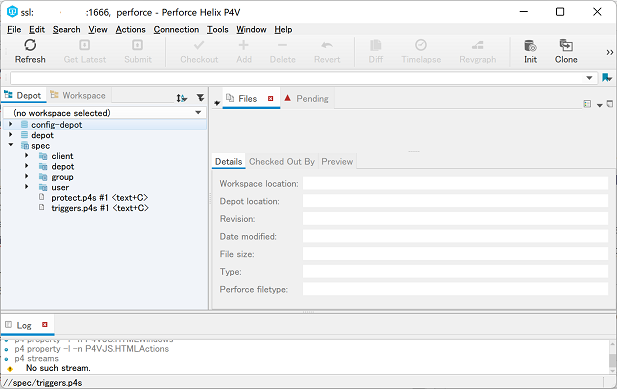Open the Help menu
This screenshot has height=389, width=617.
click(283, 29)
